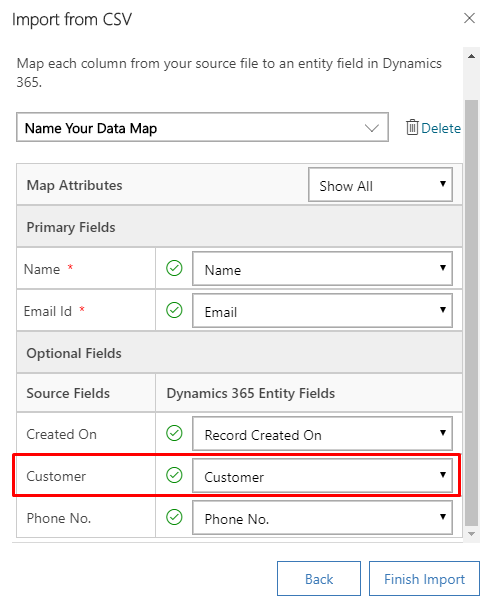Open the Name entity field dropdown
Screen dimensions: 501x611
[322, 269]
